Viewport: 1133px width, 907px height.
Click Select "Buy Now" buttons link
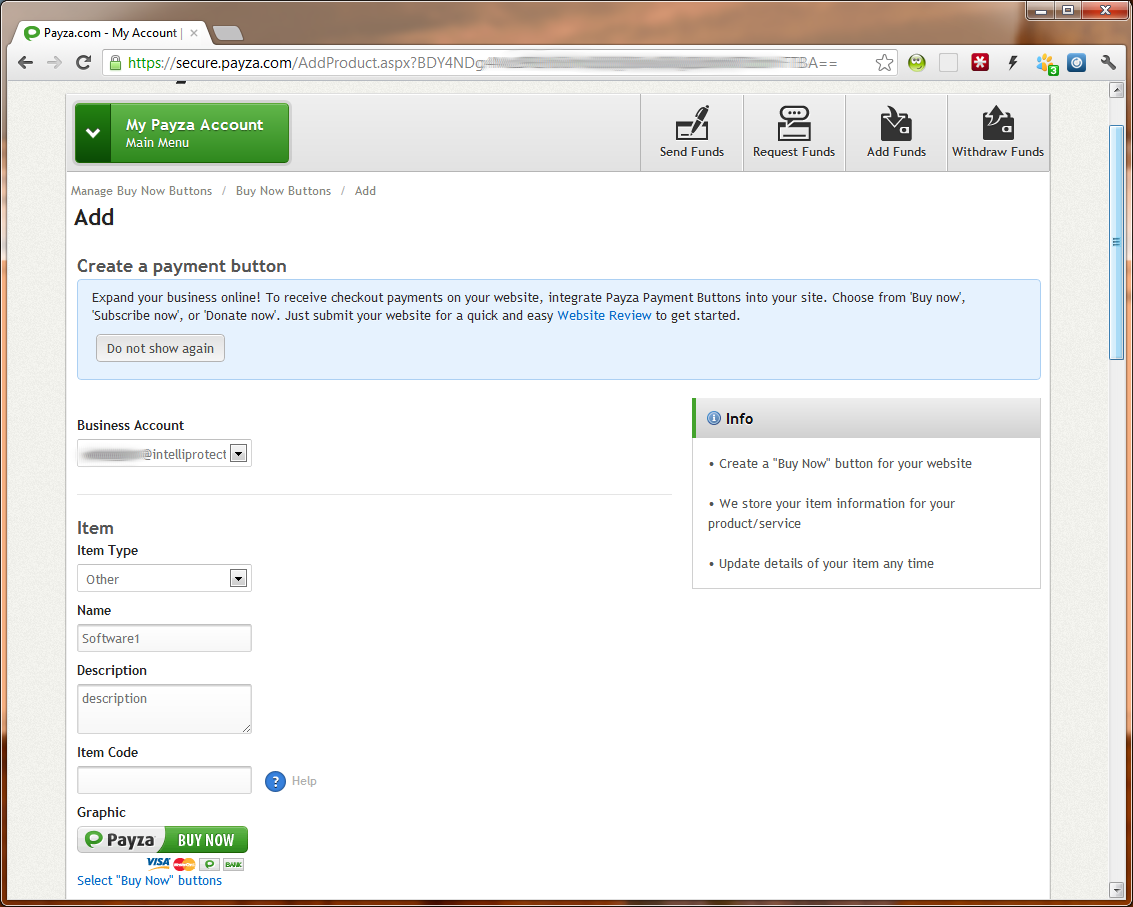coord(150,880)
